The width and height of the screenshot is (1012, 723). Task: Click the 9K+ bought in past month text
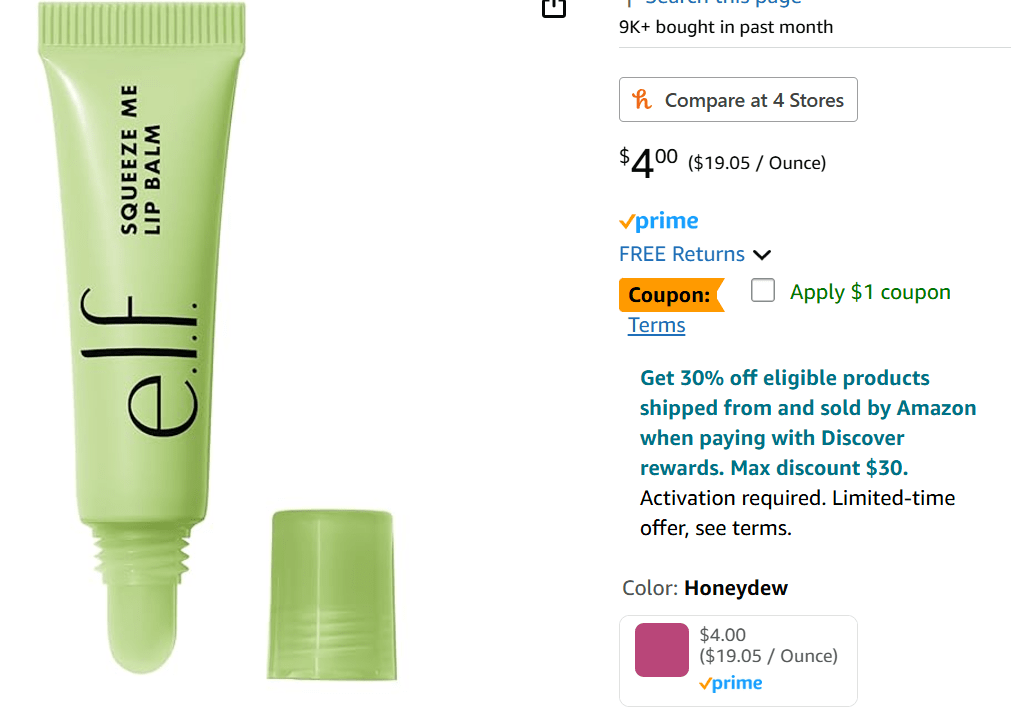726,27
